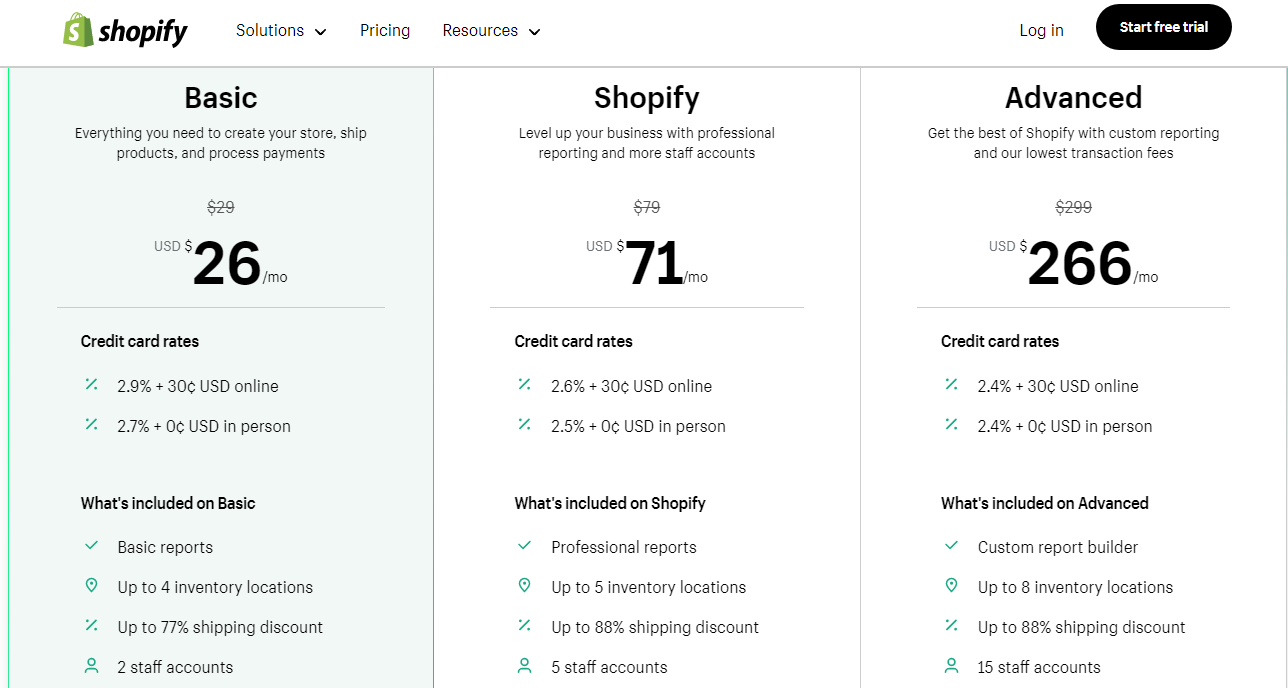1288x688 pixels.
Task: Click percent icon beside Shopify plan 88% shipping discount
Action: coord(524,626)
